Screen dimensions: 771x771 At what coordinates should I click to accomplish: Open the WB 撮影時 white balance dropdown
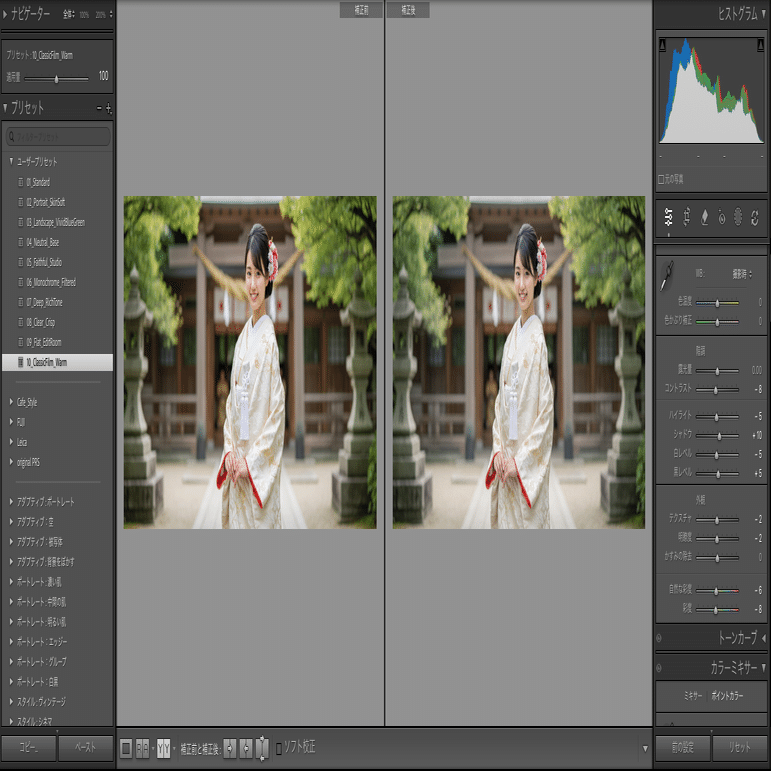click(742, 274)
